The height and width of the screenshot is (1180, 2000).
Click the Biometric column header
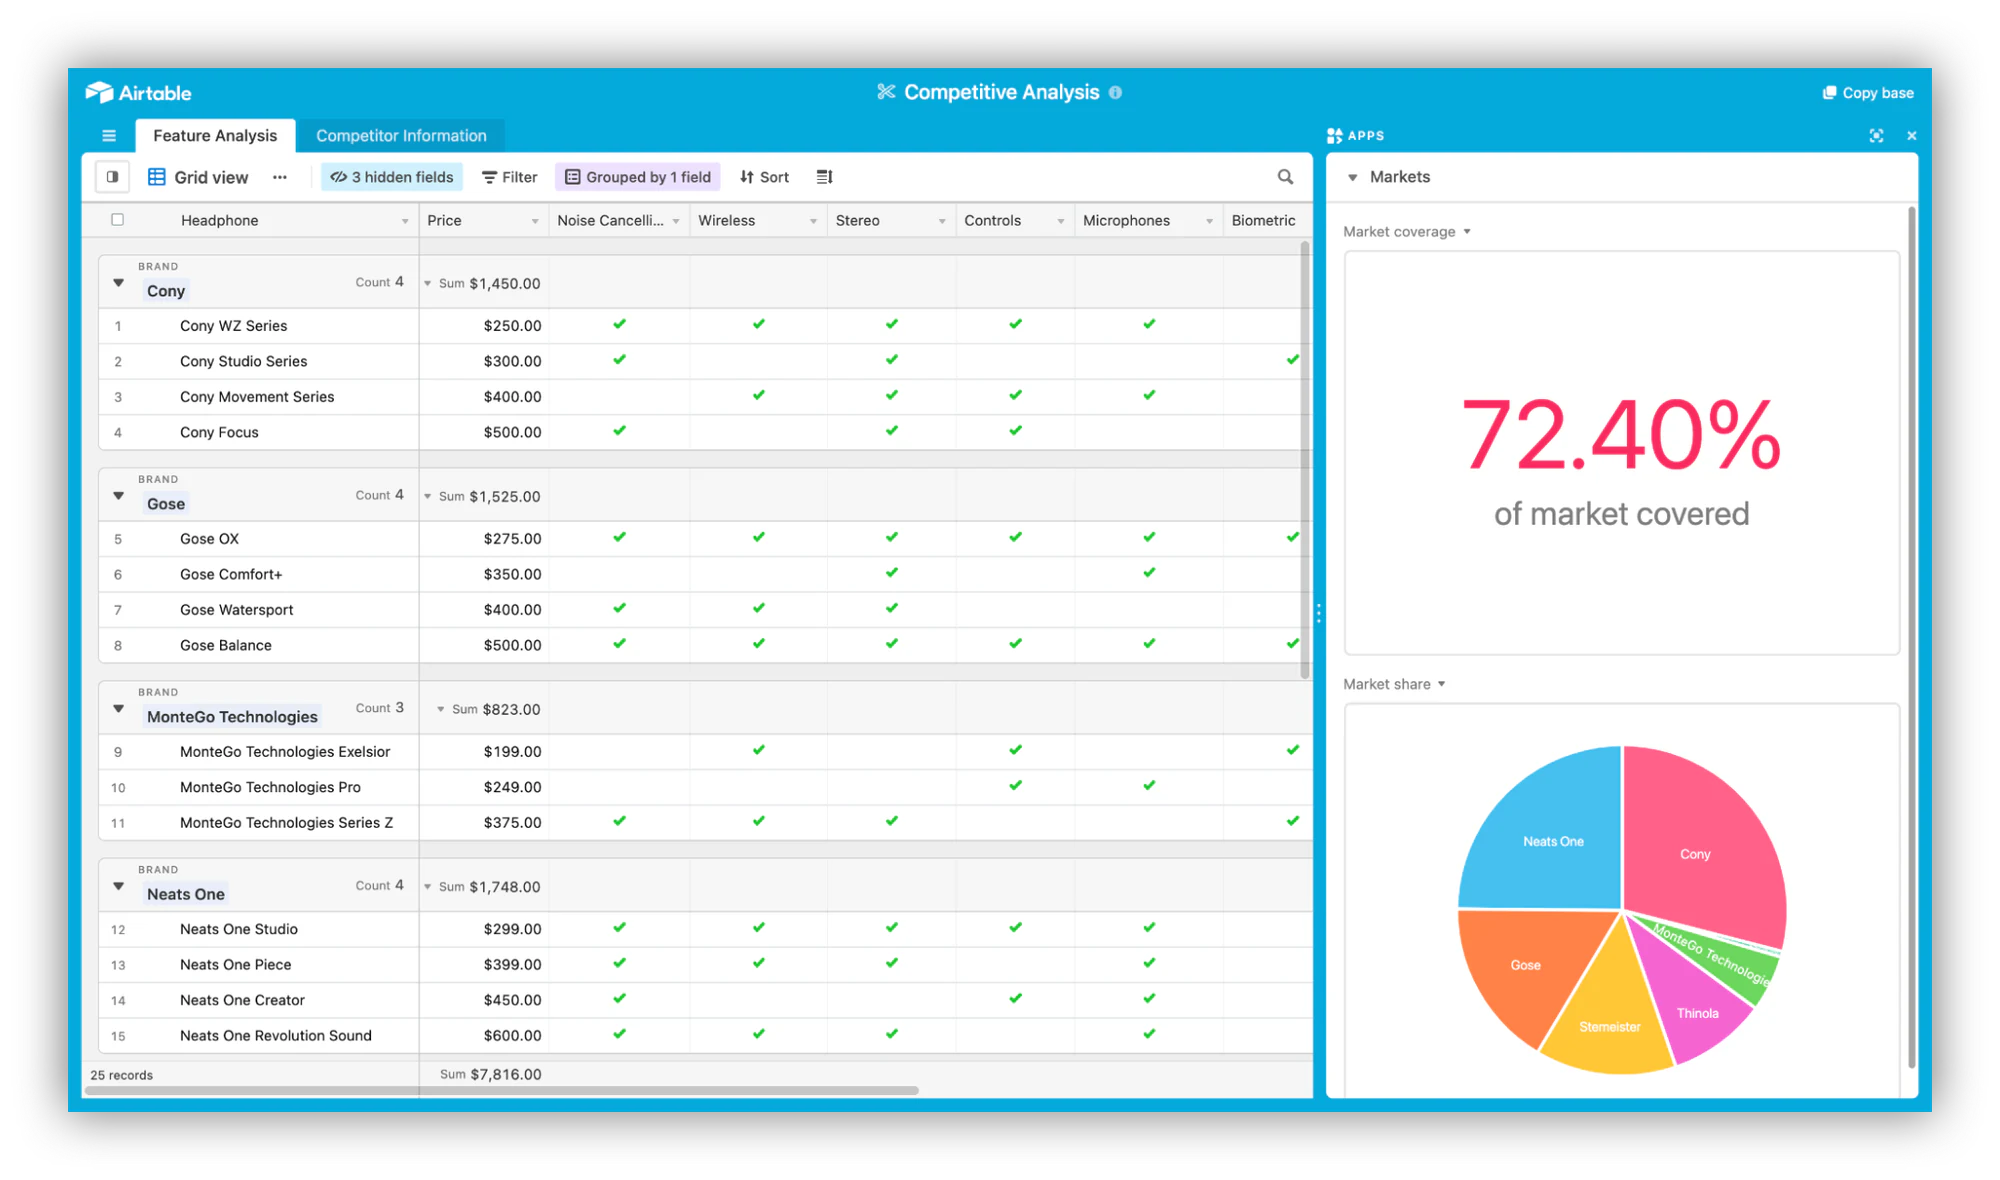[x=1266, y=220]
